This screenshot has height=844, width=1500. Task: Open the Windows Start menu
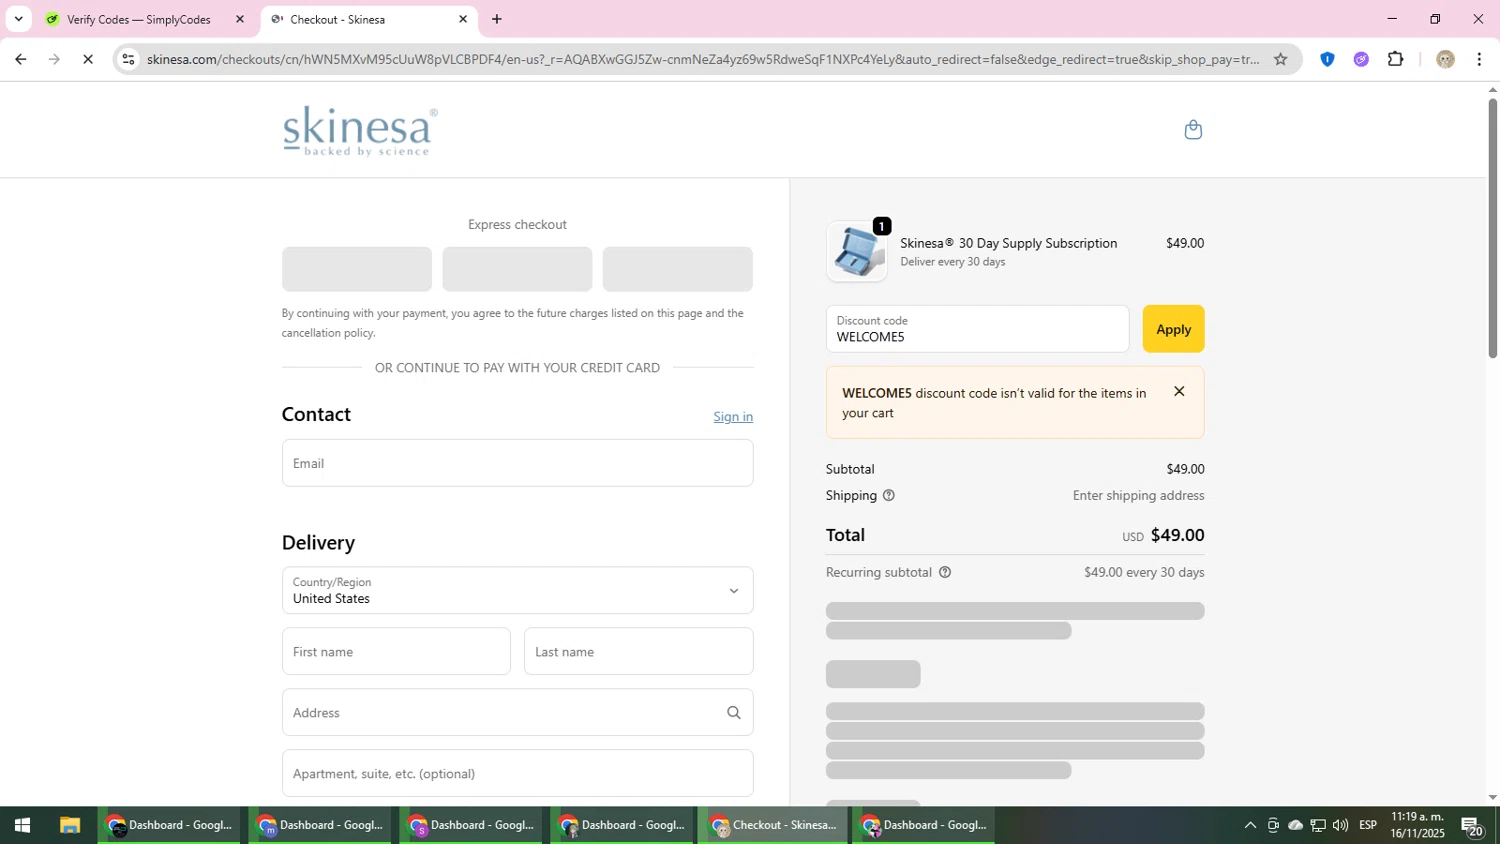[x=22, y=826]
